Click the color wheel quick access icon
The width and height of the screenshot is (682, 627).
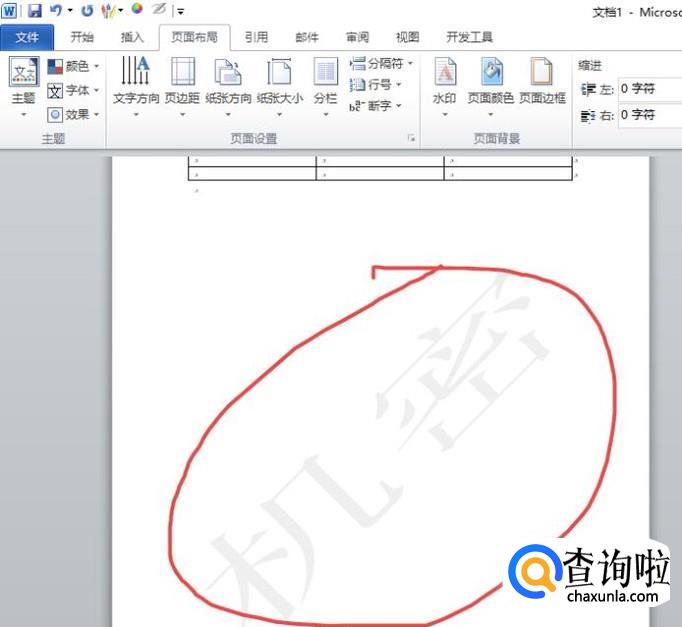click(x=137, y=9)
